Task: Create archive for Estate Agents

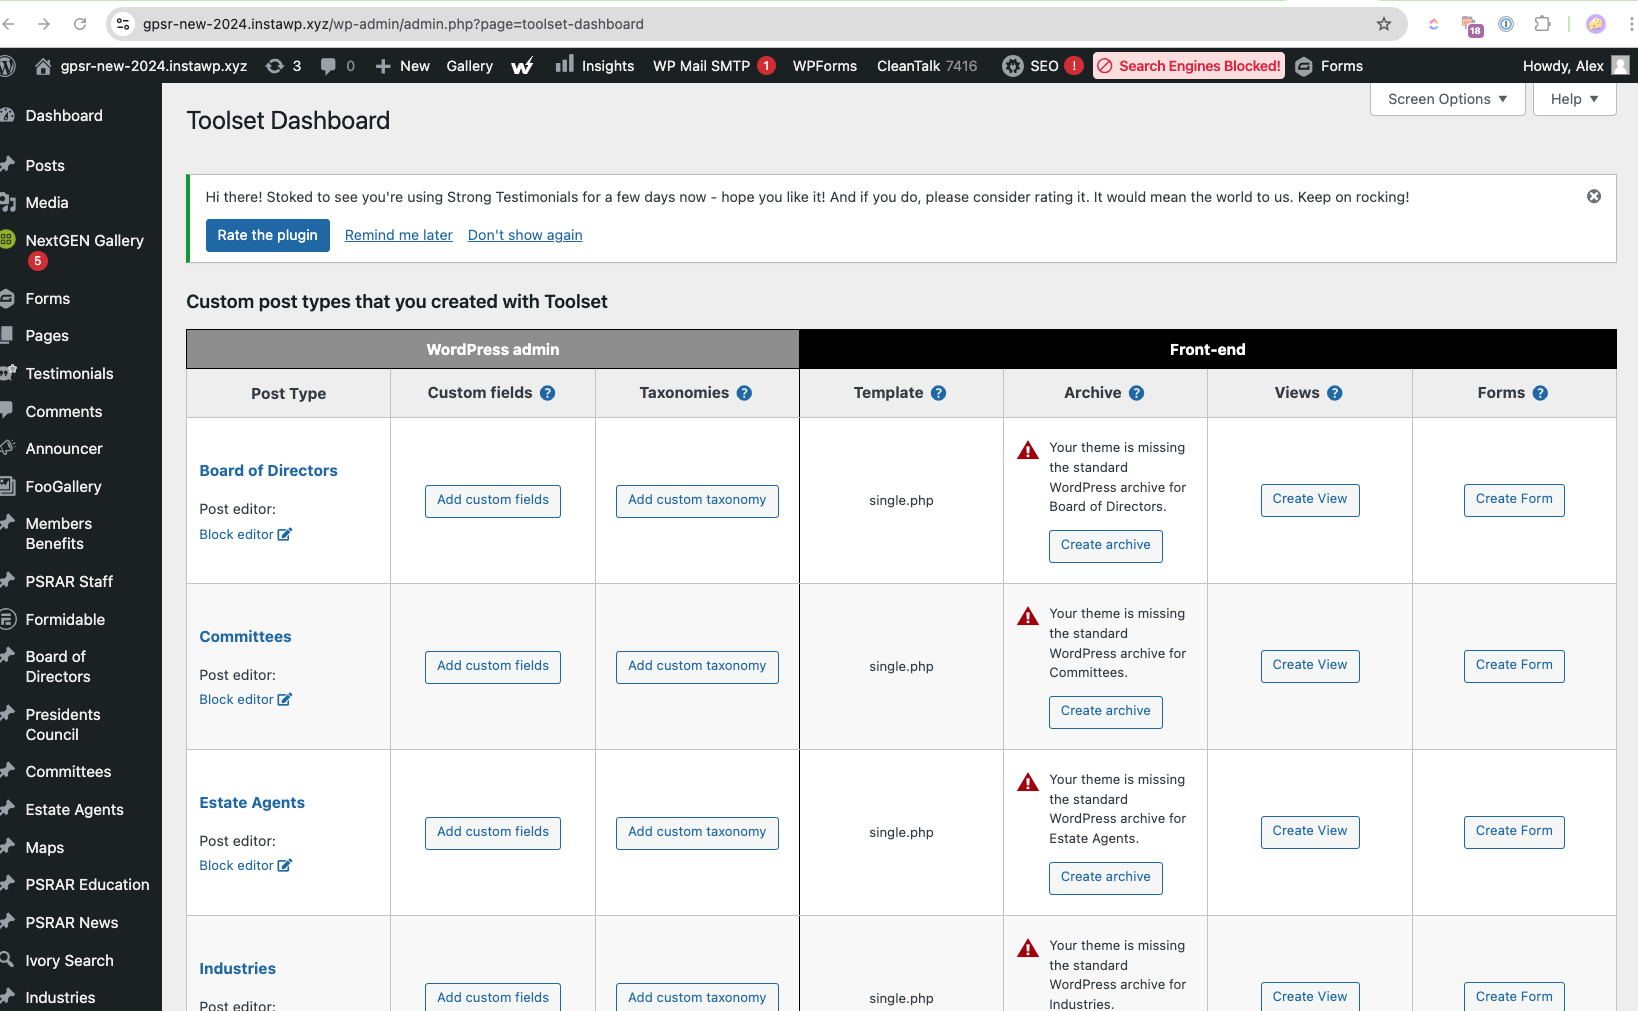Action: (1106, 877)
